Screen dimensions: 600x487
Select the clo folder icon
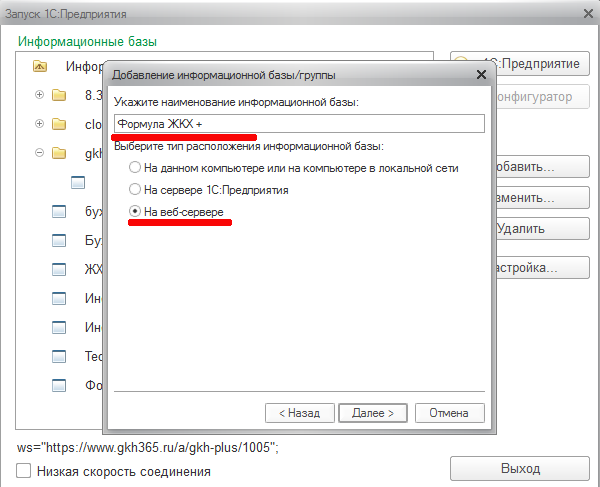pos(59,124)
